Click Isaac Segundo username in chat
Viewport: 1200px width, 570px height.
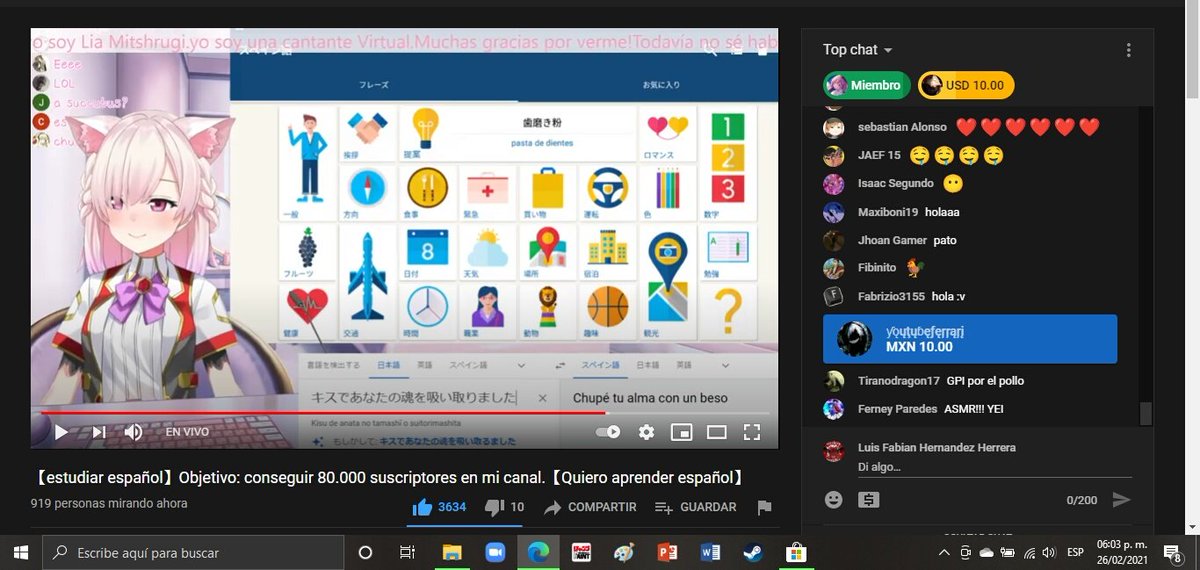pyautogui.click(x=896, y=183)
